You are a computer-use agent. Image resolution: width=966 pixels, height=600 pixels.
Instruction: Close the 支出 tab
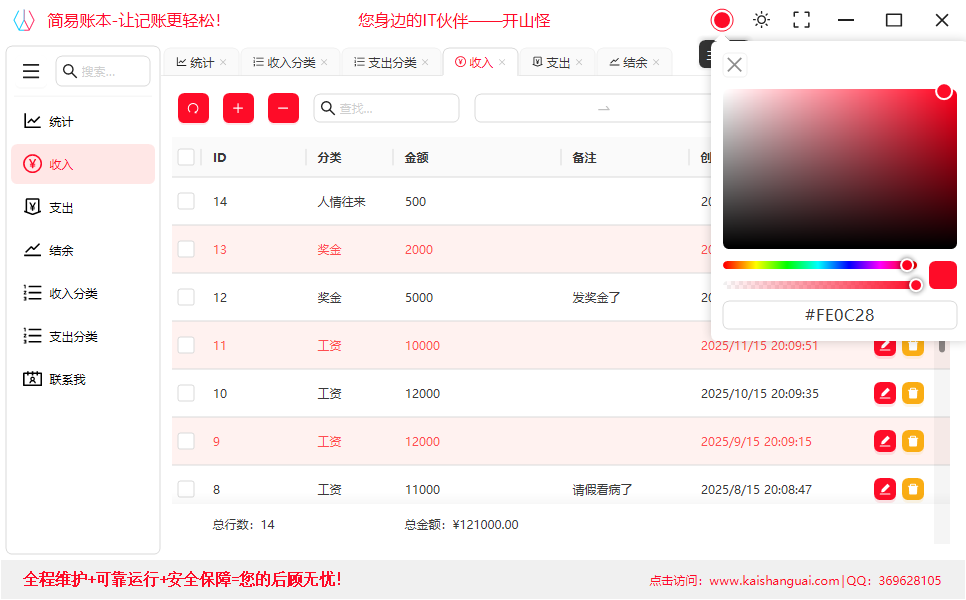(579, 62)
